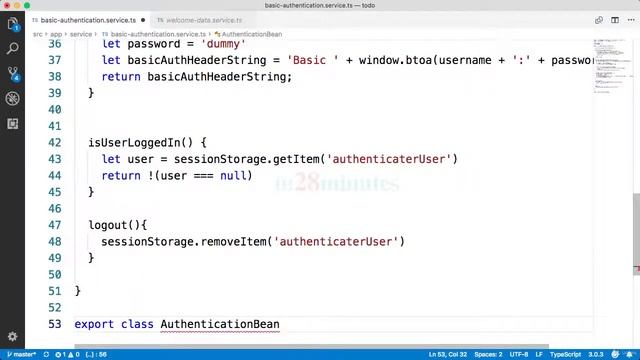
Task: Click the app breadcrumb
Action: tap(56, 34)
